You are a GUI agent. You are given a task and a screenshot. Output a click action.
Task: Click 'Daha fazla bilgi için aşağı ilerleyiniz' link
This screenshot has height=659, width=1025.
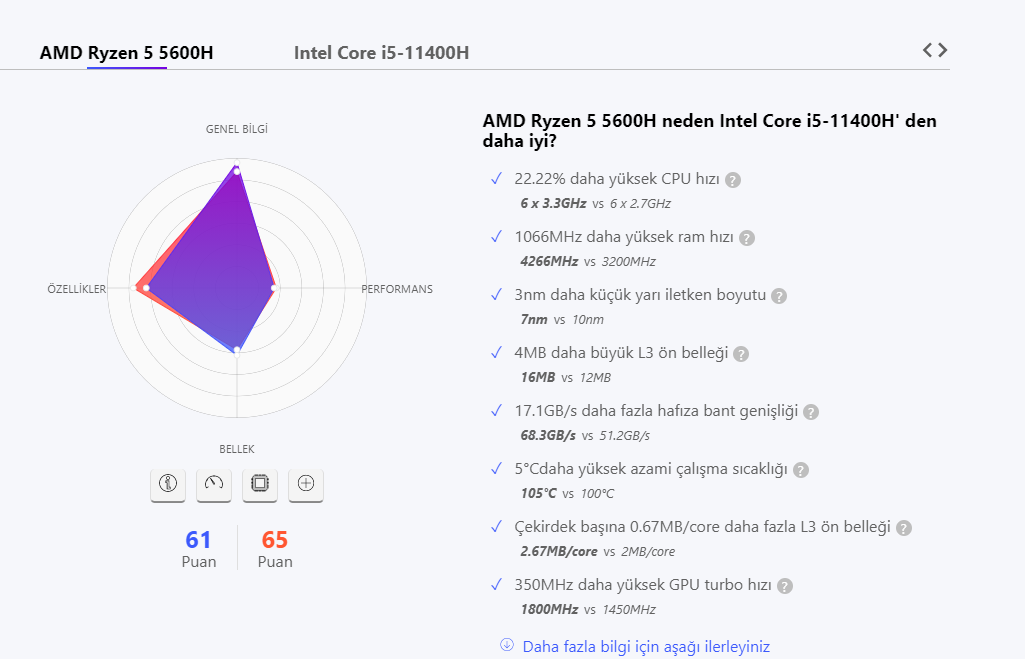point(646,647)
